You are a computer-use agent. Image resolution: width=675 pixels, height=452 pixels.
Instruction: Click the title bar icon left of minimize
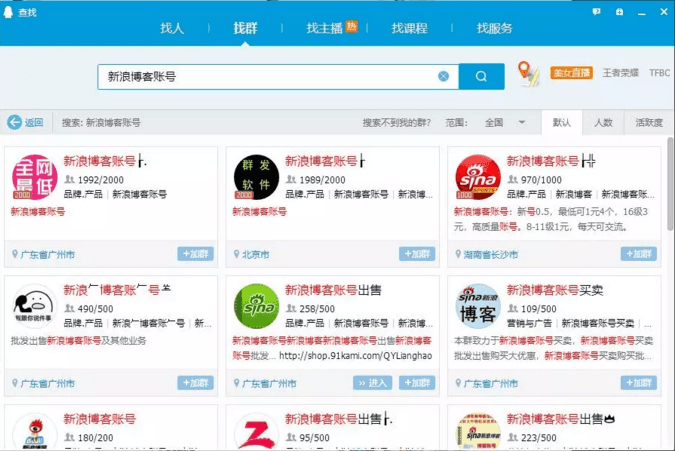[619, 12]
